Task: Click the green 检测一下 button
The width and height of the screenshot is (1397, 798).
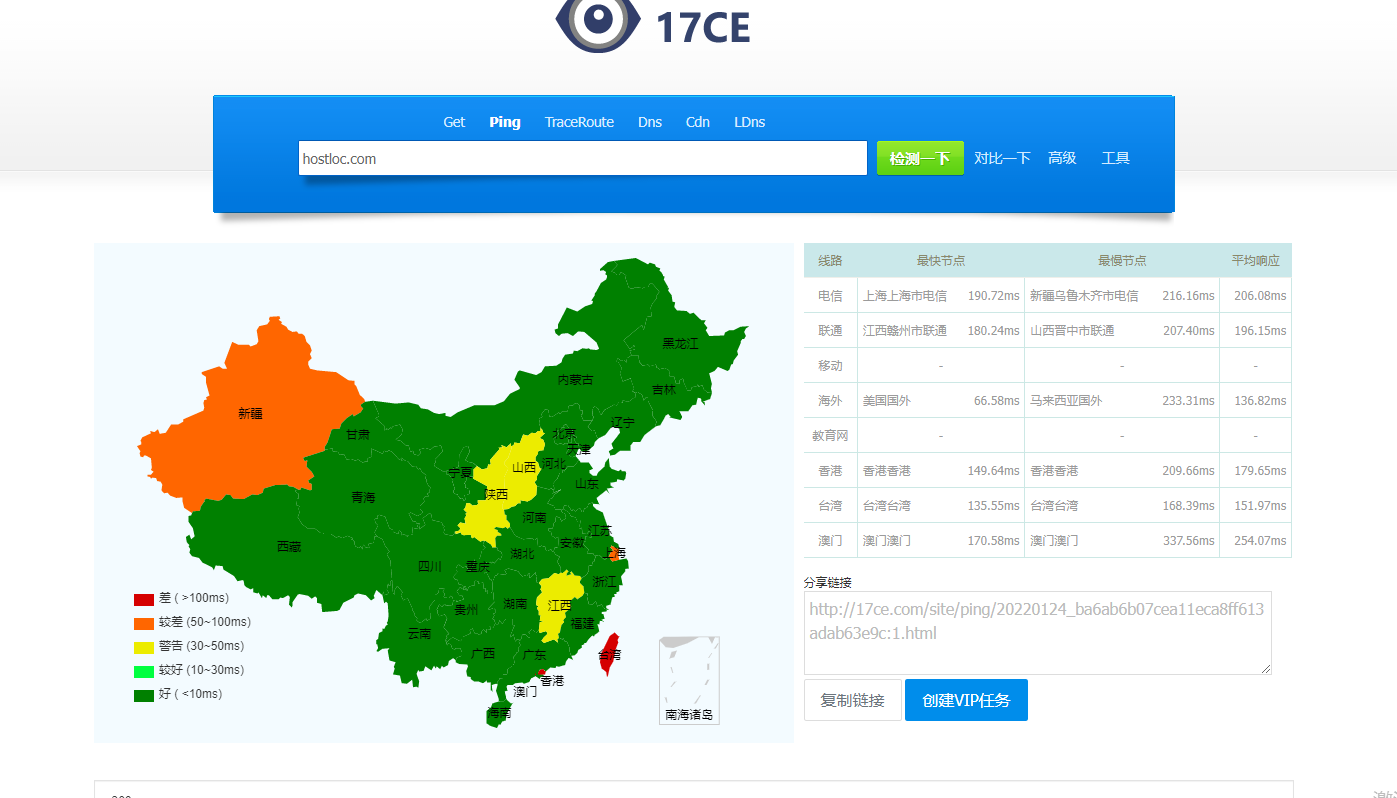Action: tap(920, 158)
